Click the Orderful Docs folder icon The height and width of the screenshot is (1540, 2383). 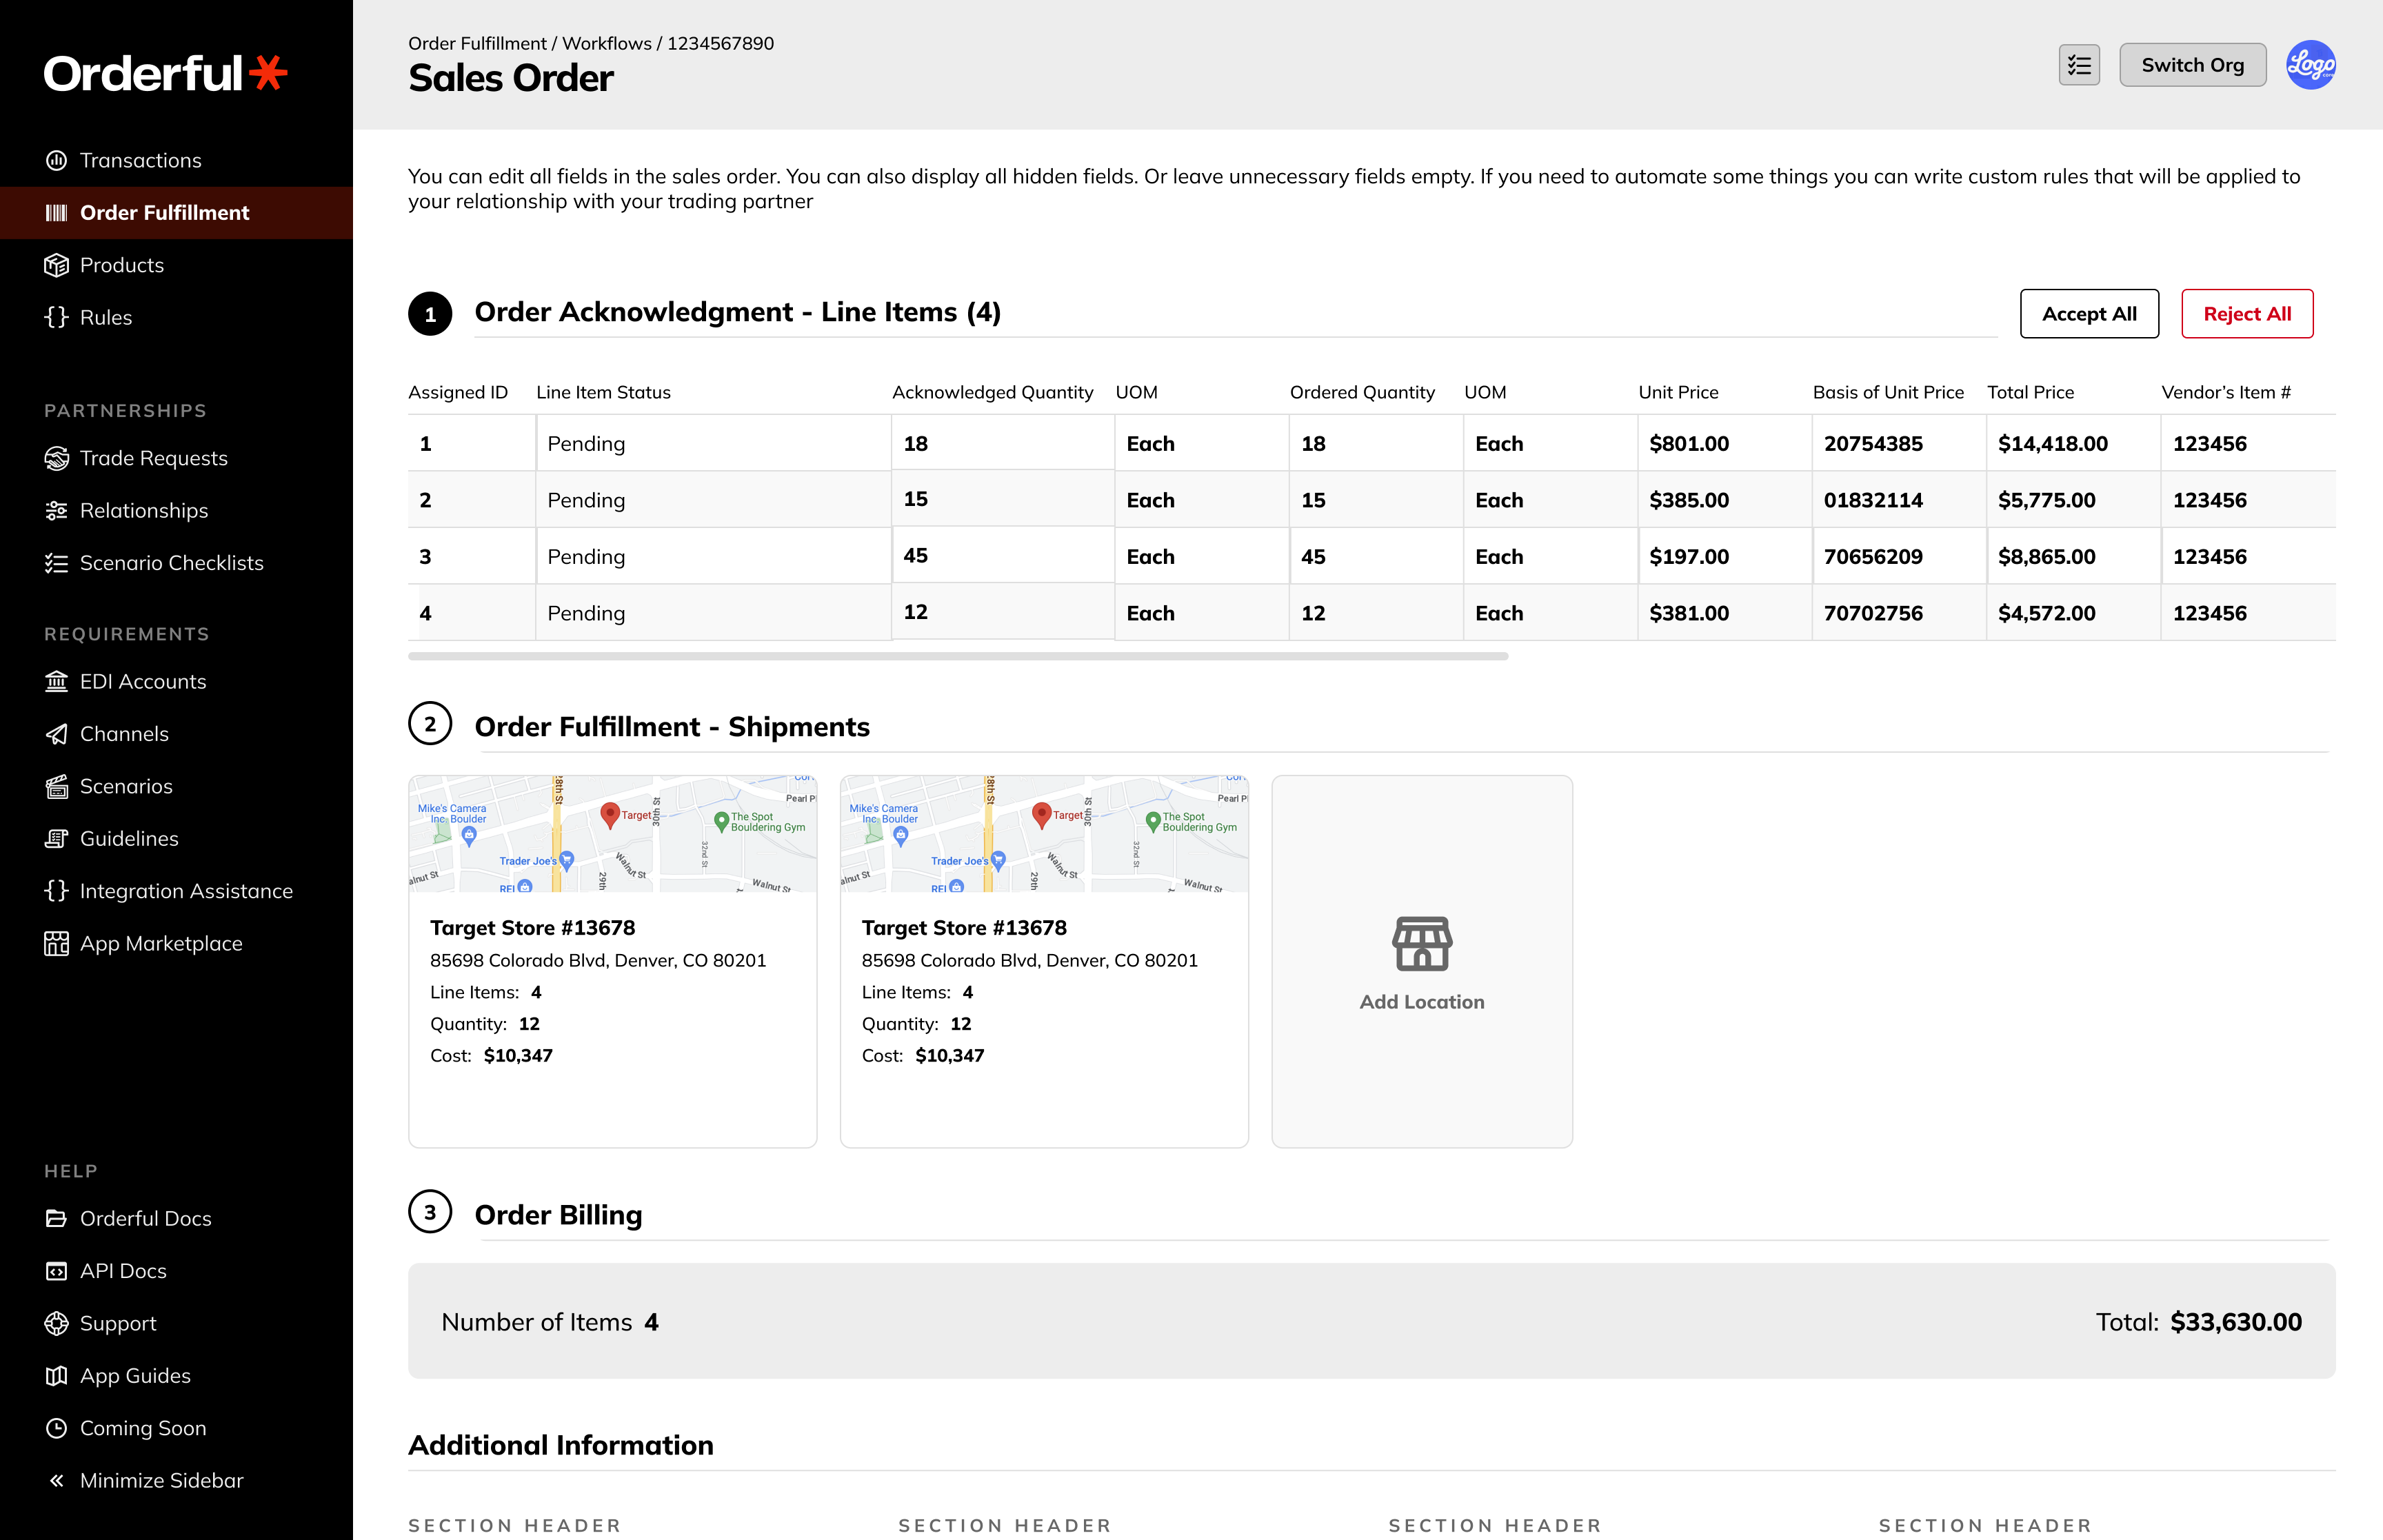coord(56,1219)
